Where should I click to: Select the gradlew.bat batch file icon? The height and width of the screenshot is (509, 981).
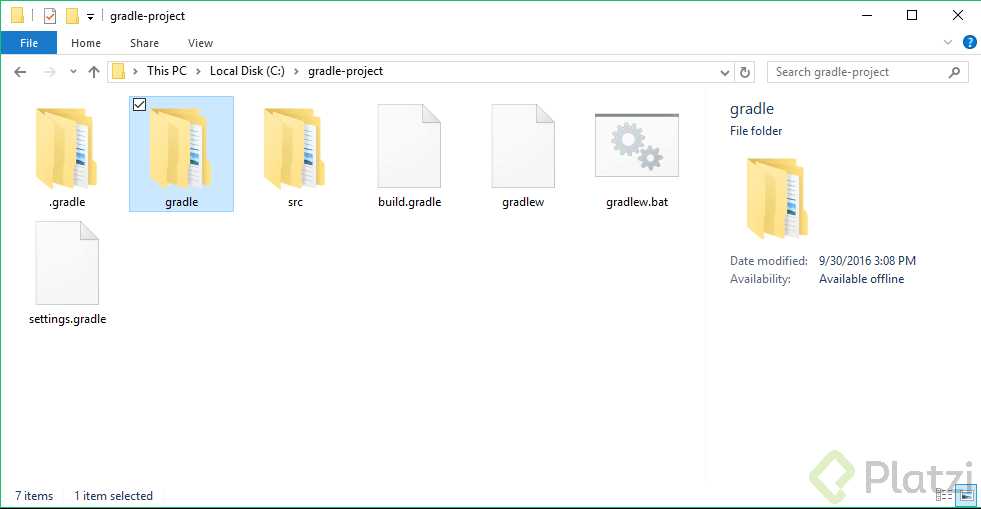(x=637, y=145)
